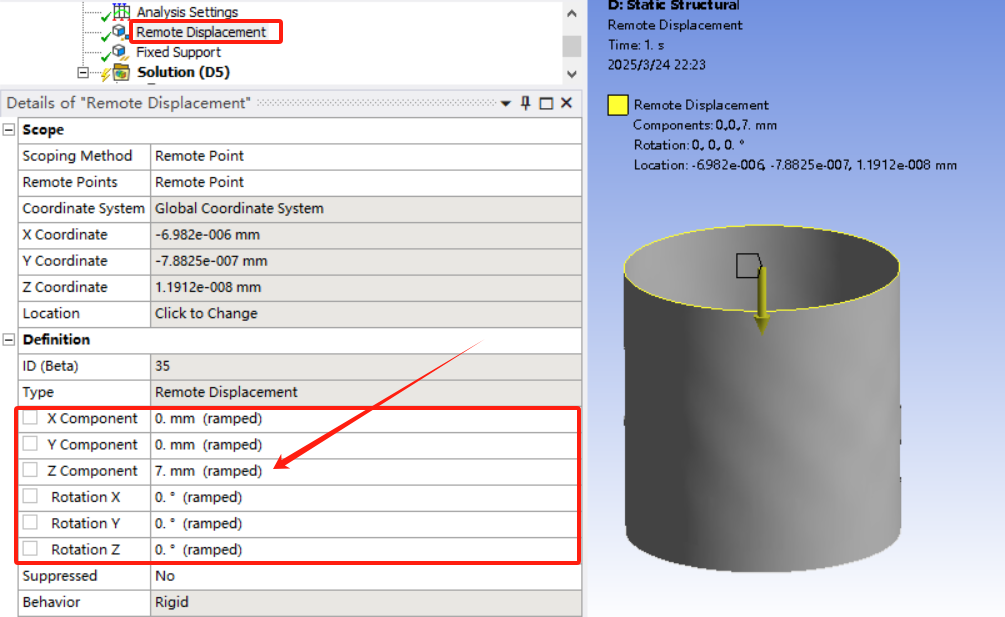Click the 'Scope' section header text
Viewport: 1005px width, 617px height.
pyautogui.click(x=43, y=130)
